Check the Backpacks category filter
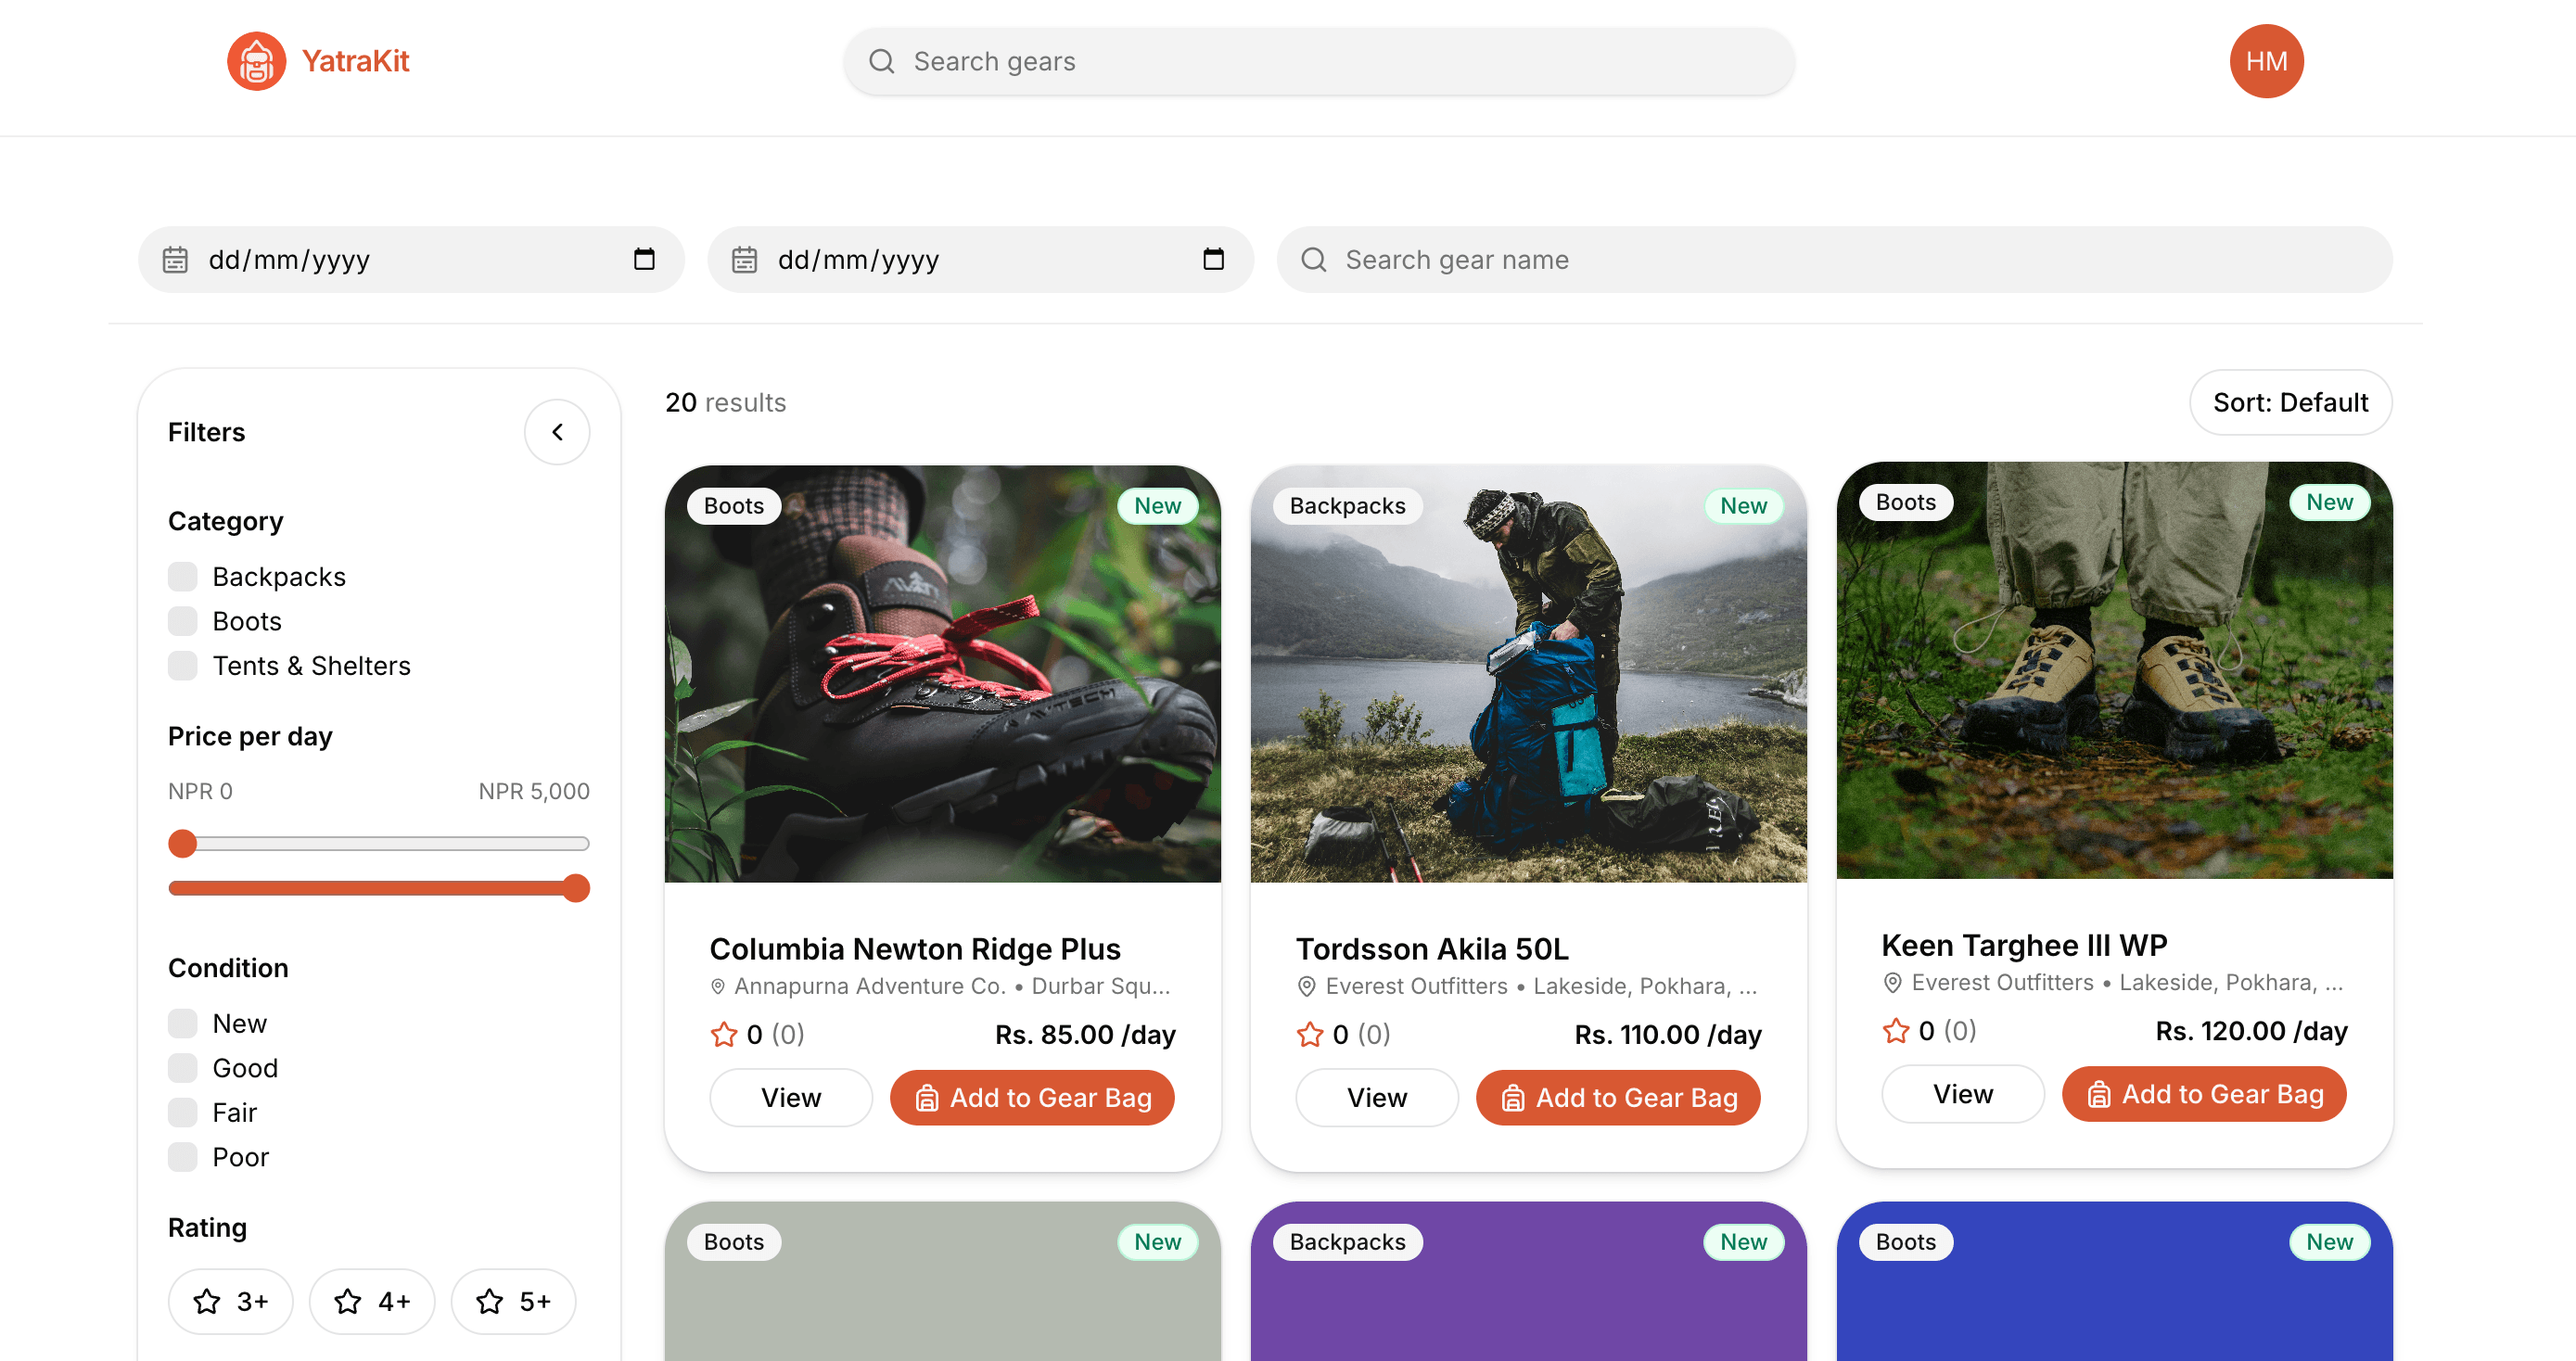The width and height of the screenshot is (2576, 1361). [x=182, y=577]
